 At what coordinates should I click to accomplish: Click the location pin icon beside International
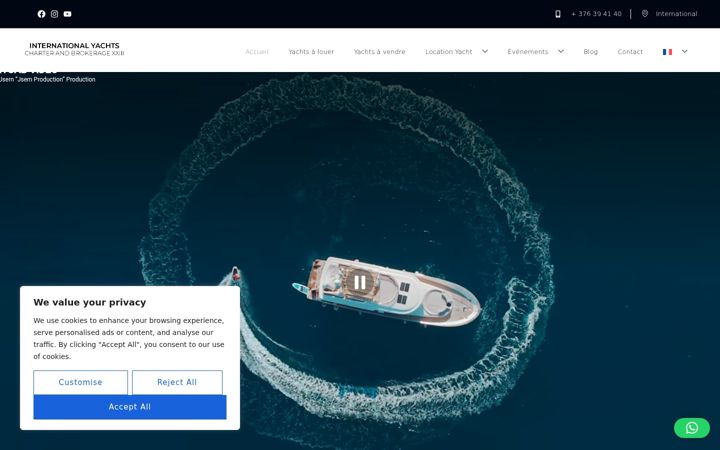(x=645, y=14)
